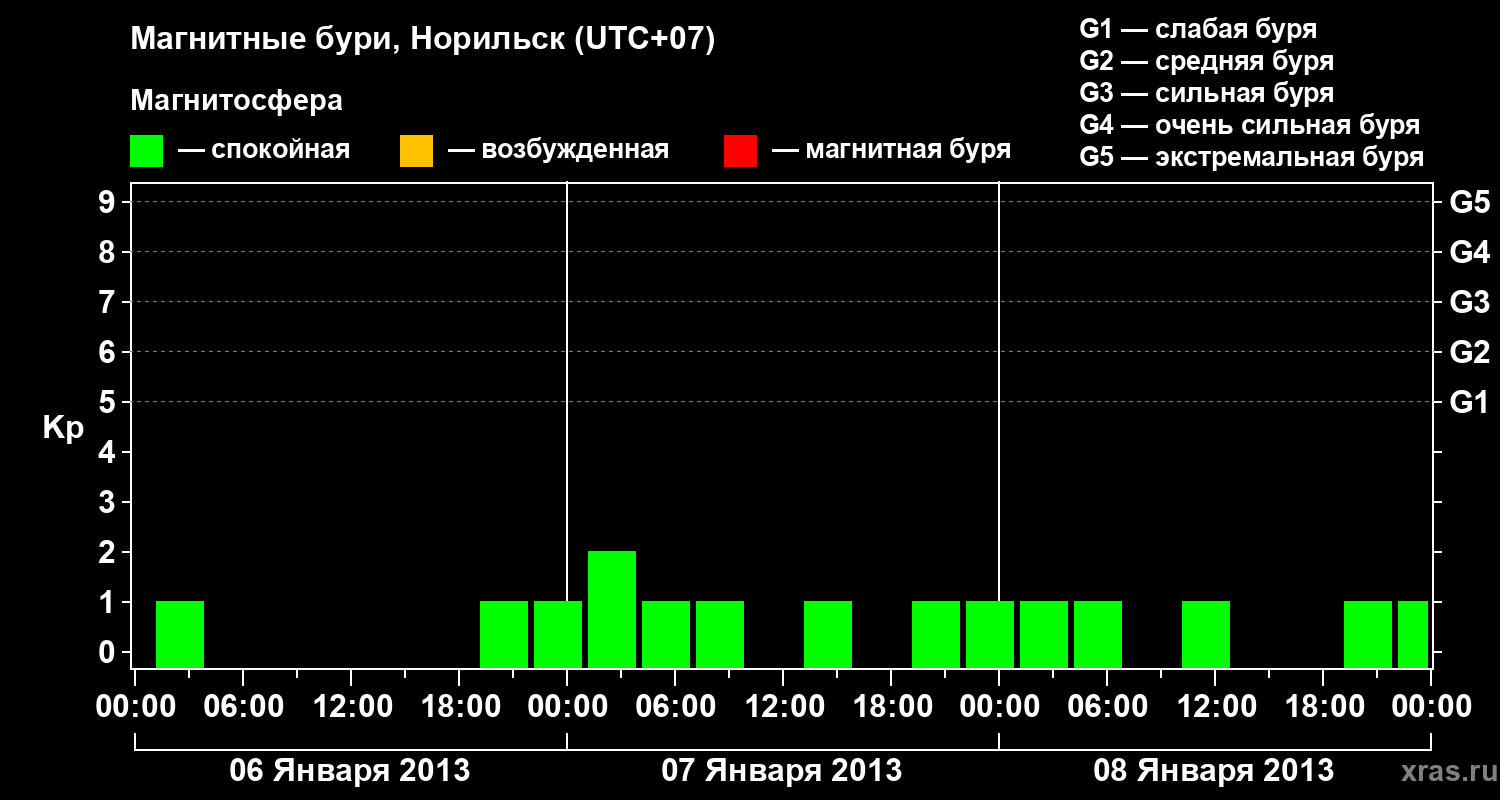Viewport: 1500px width, 800px height.
Task: Click the "7" value on the Kp axis
Action: tap(109, 302)
